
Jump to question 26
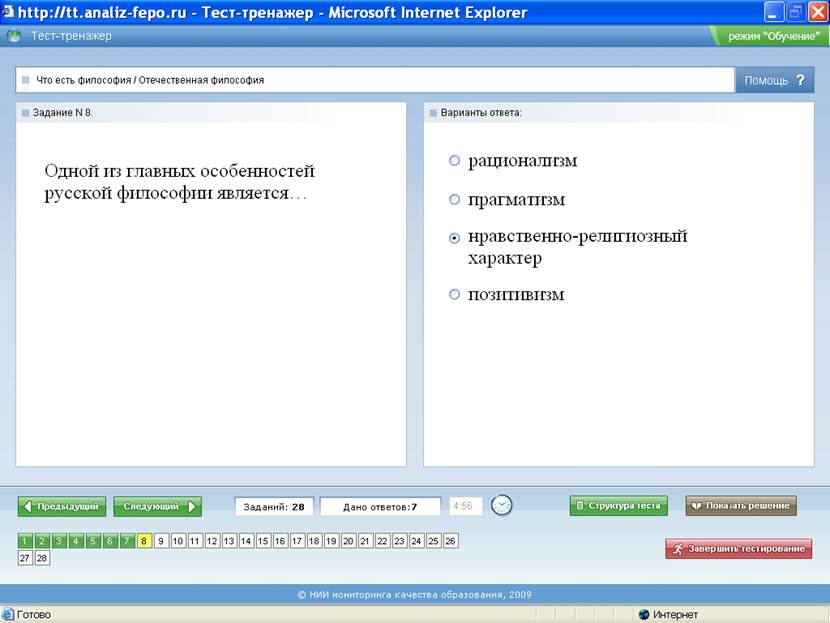(450, 541)
